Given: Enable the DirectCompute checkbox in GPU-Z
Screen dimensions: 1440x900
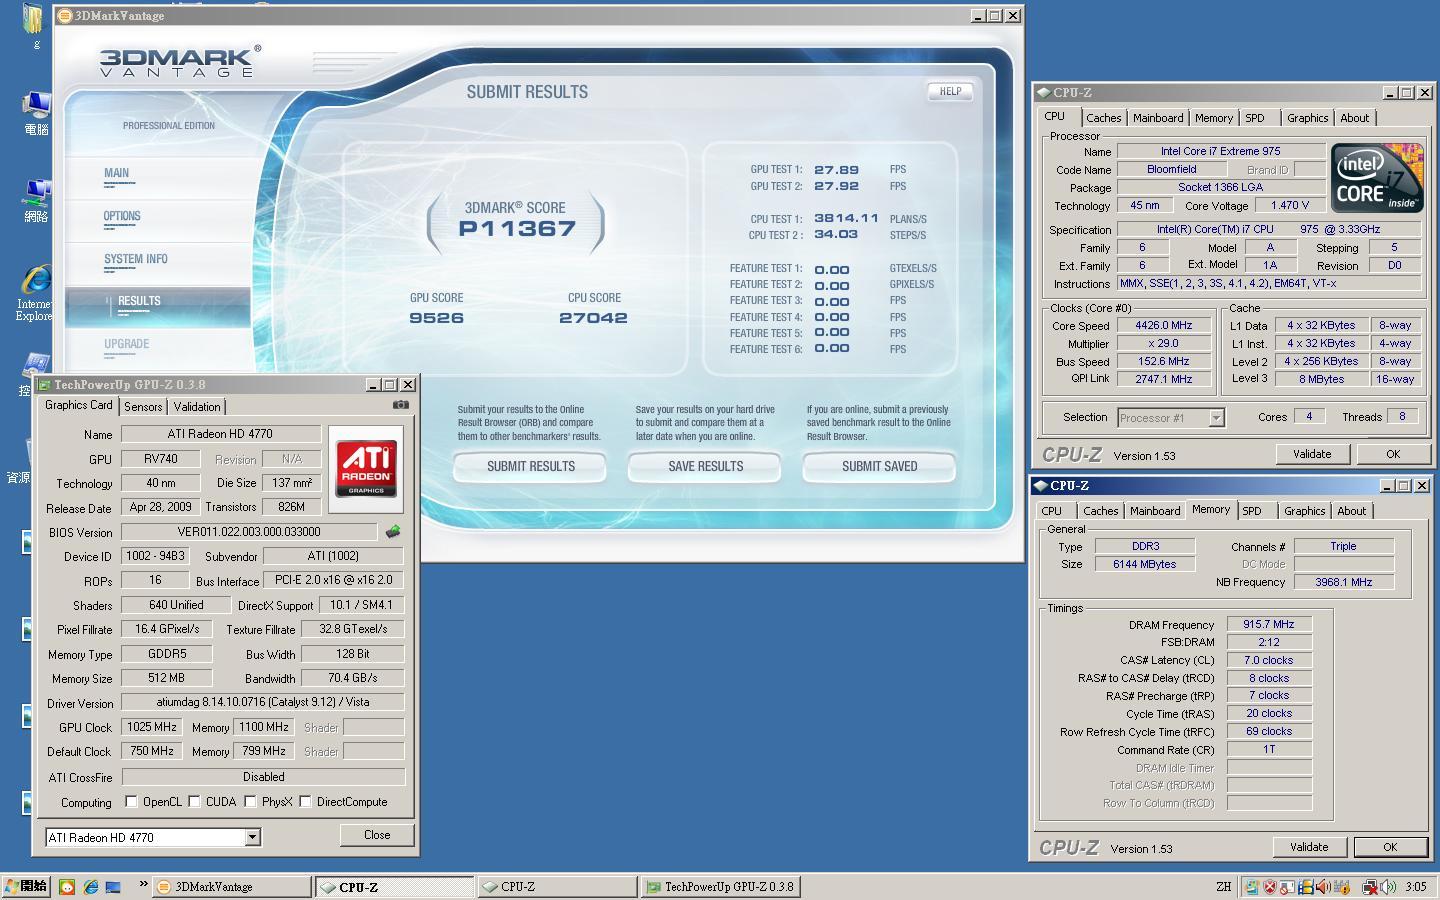Looking at the screenshot, I should tap(305, 801).
